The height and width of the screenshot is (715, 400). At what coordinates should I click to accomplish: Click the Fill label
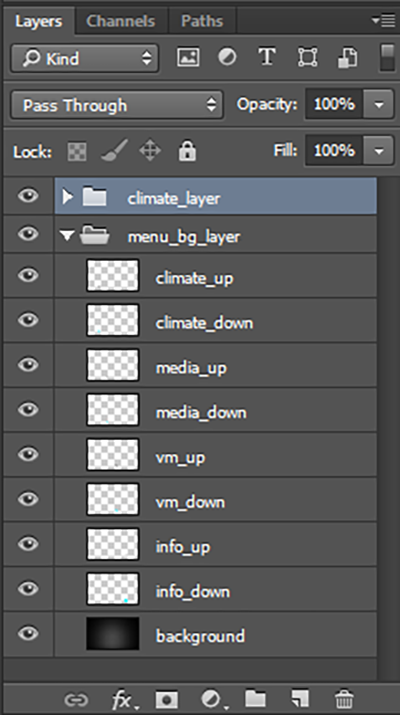point(286,150)
